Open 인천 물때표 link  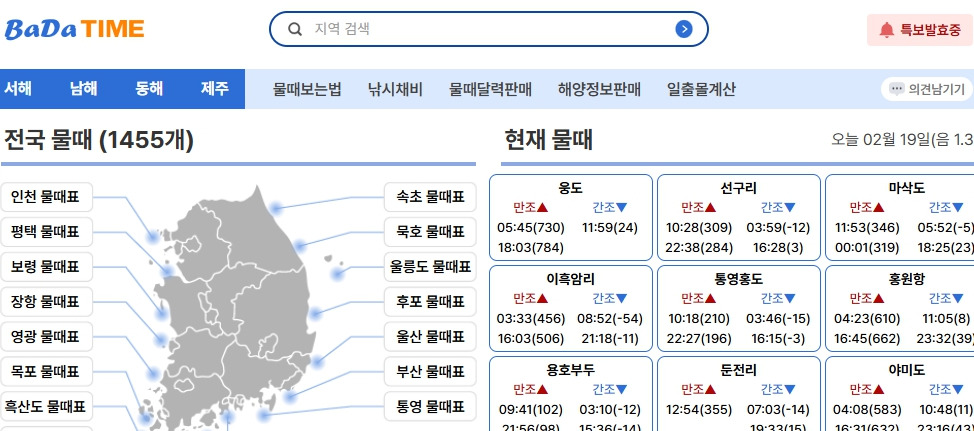[47, 197]
